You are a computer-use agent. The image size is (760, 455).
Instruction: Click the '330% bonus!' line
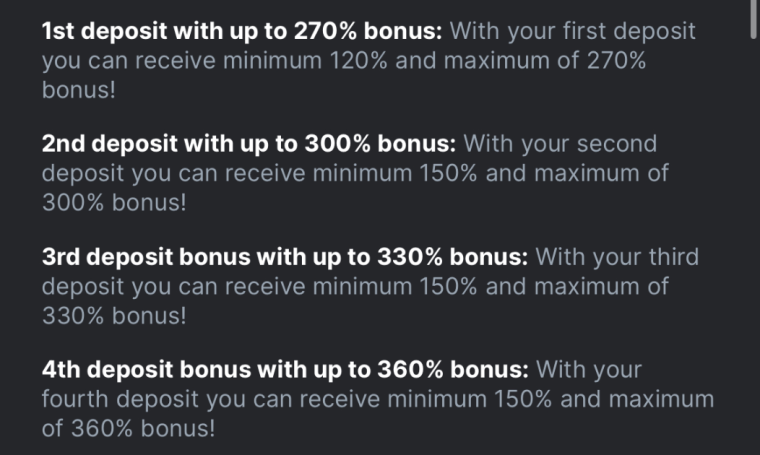(x=114, y=315)
